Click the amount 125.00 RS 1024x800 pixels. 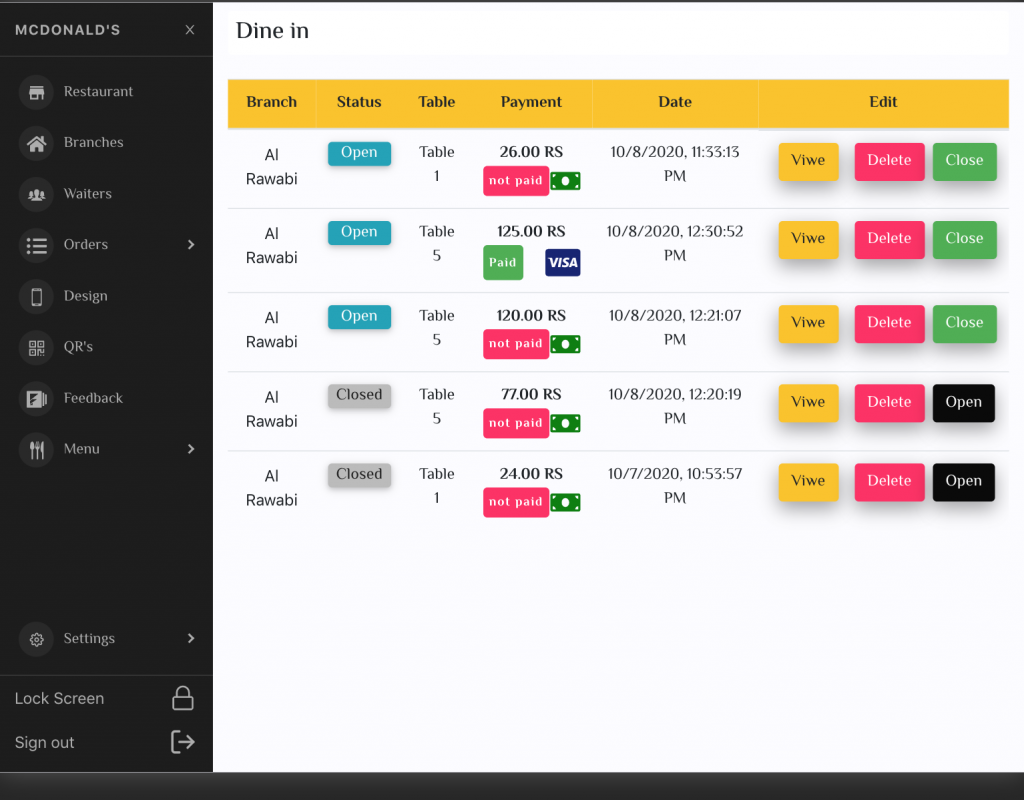point(531,232)
